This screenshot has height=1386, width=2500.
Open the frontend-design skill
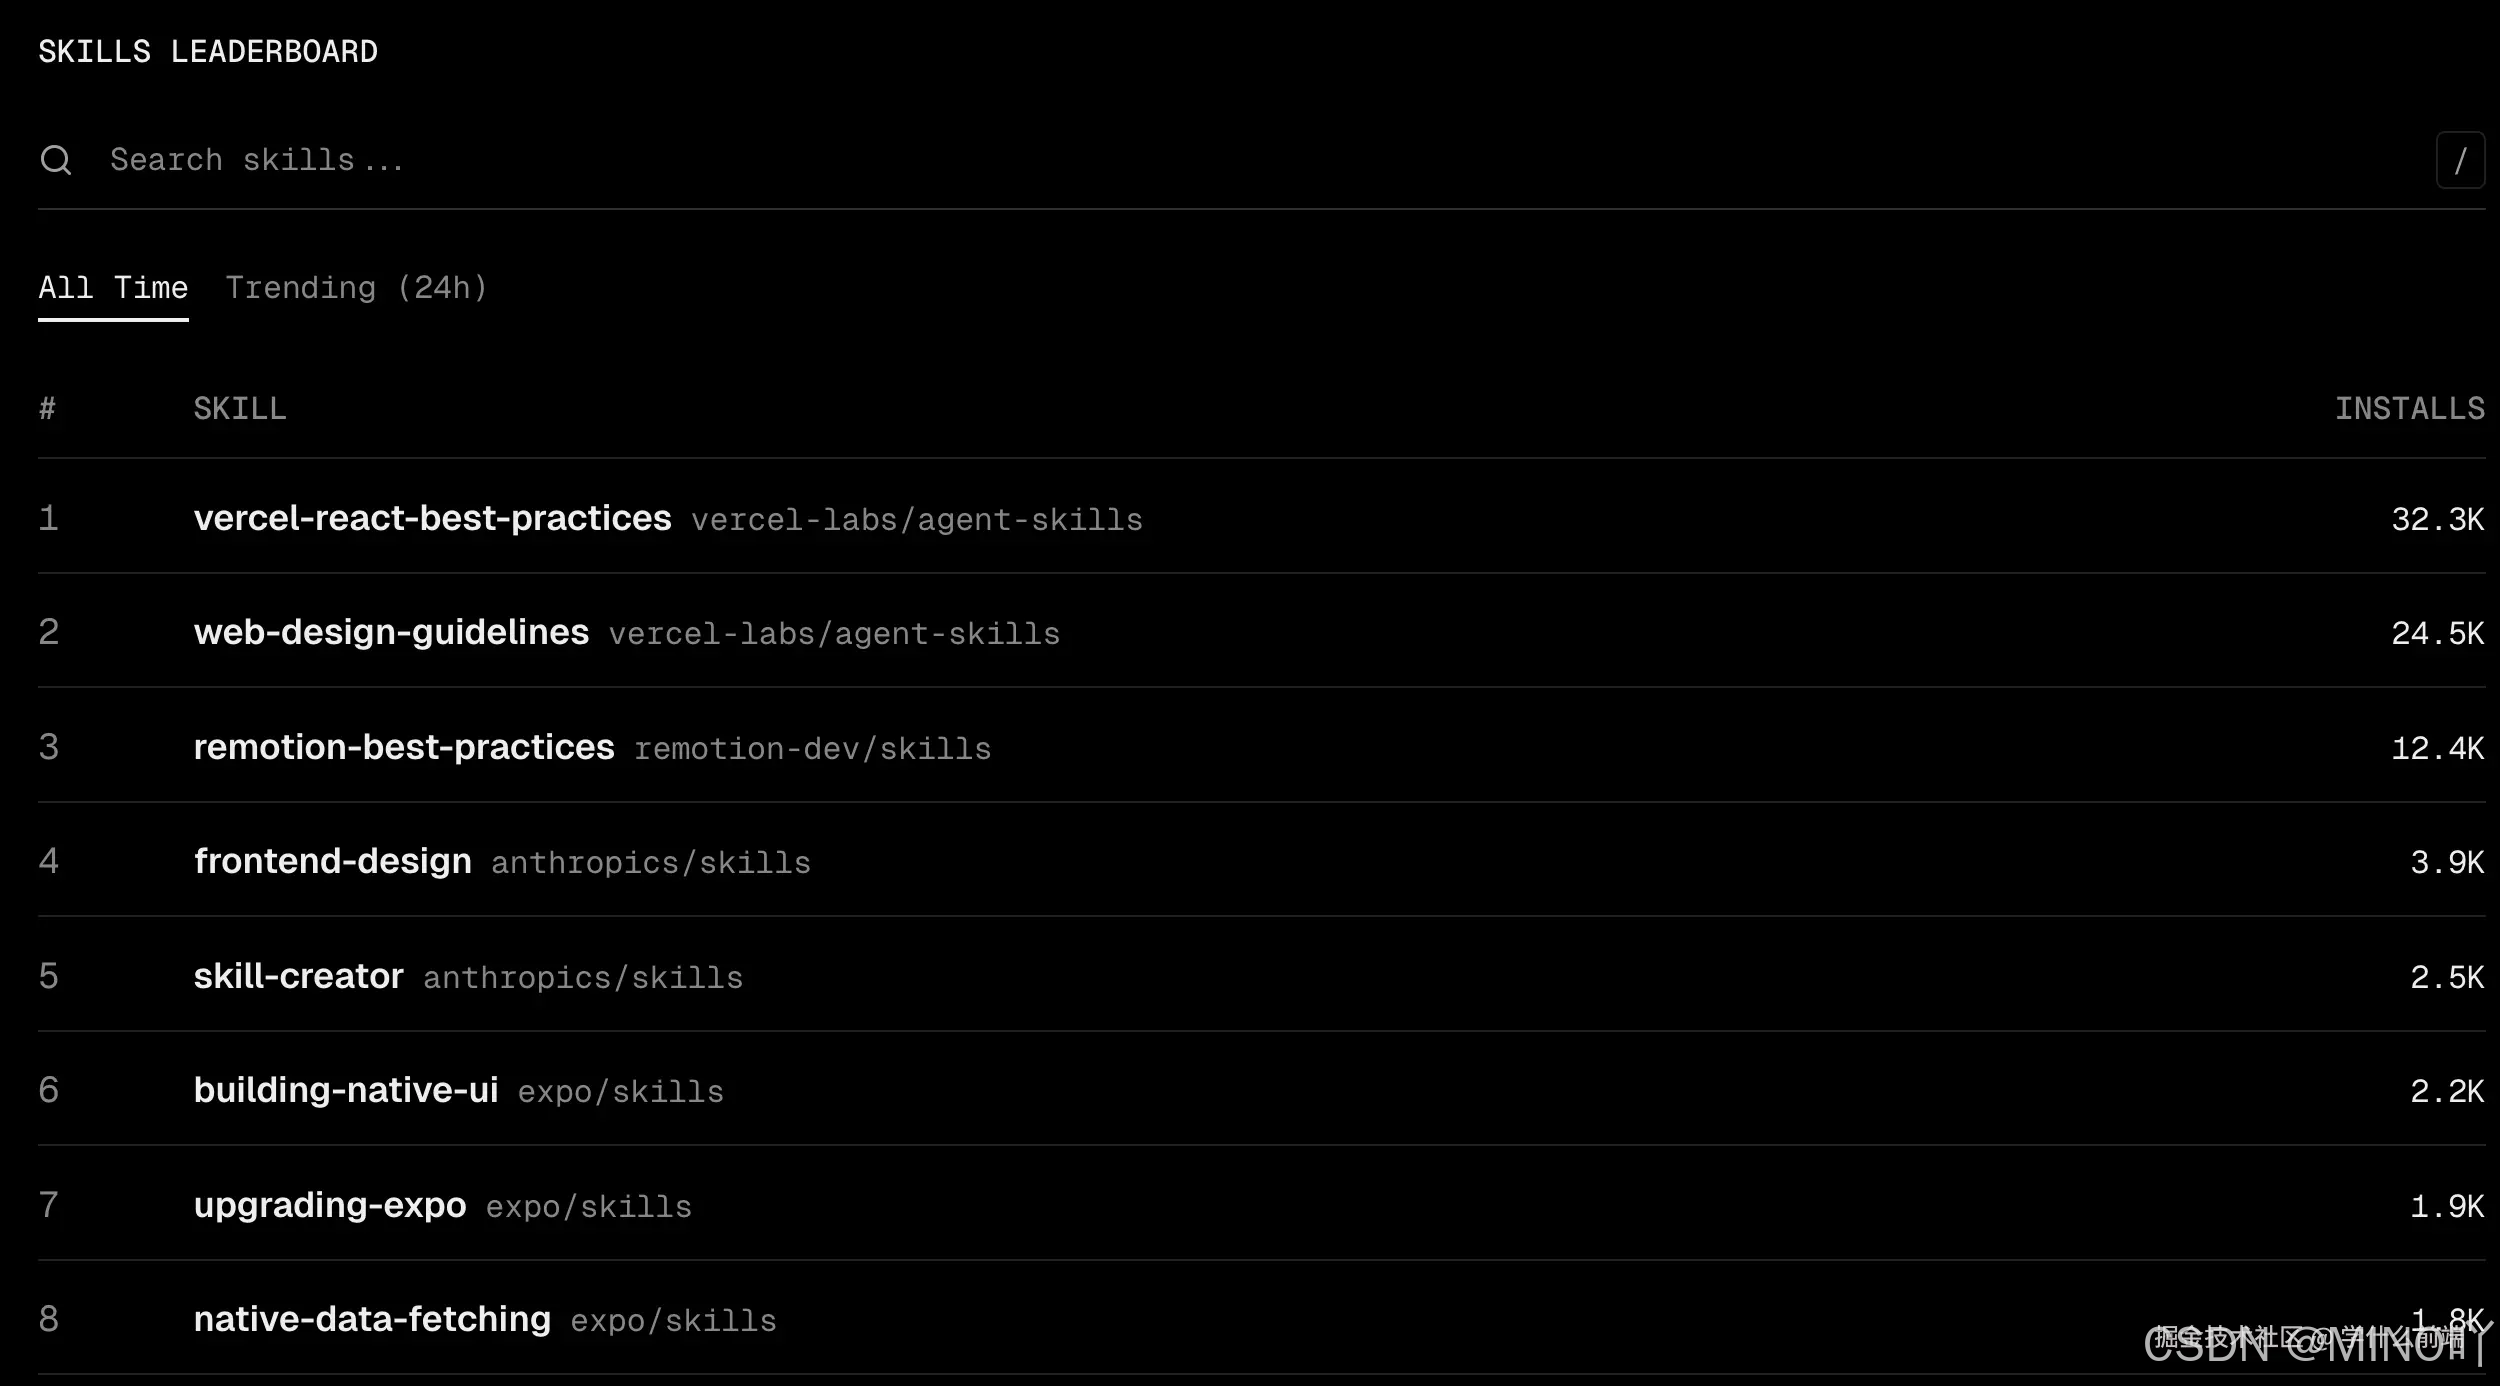click(333, 861)
